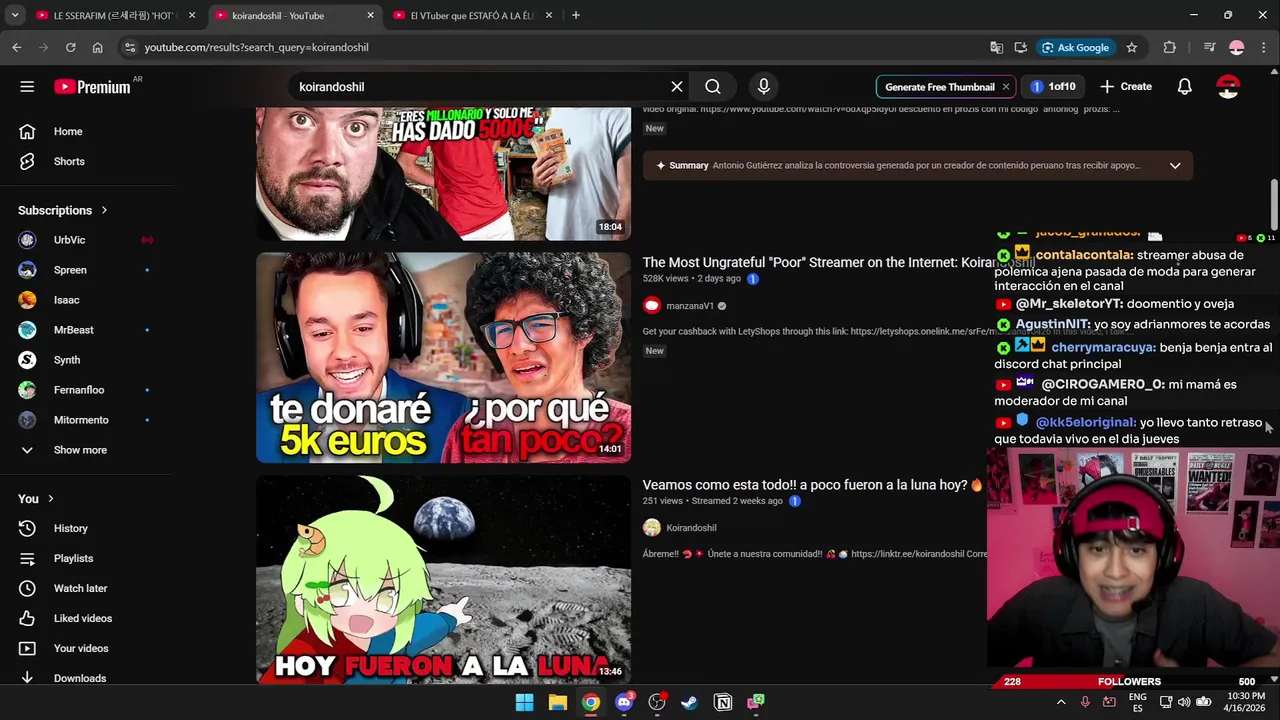Open MrBeast subscription channel
The image size is (1280, 720).
click(73, 331)
